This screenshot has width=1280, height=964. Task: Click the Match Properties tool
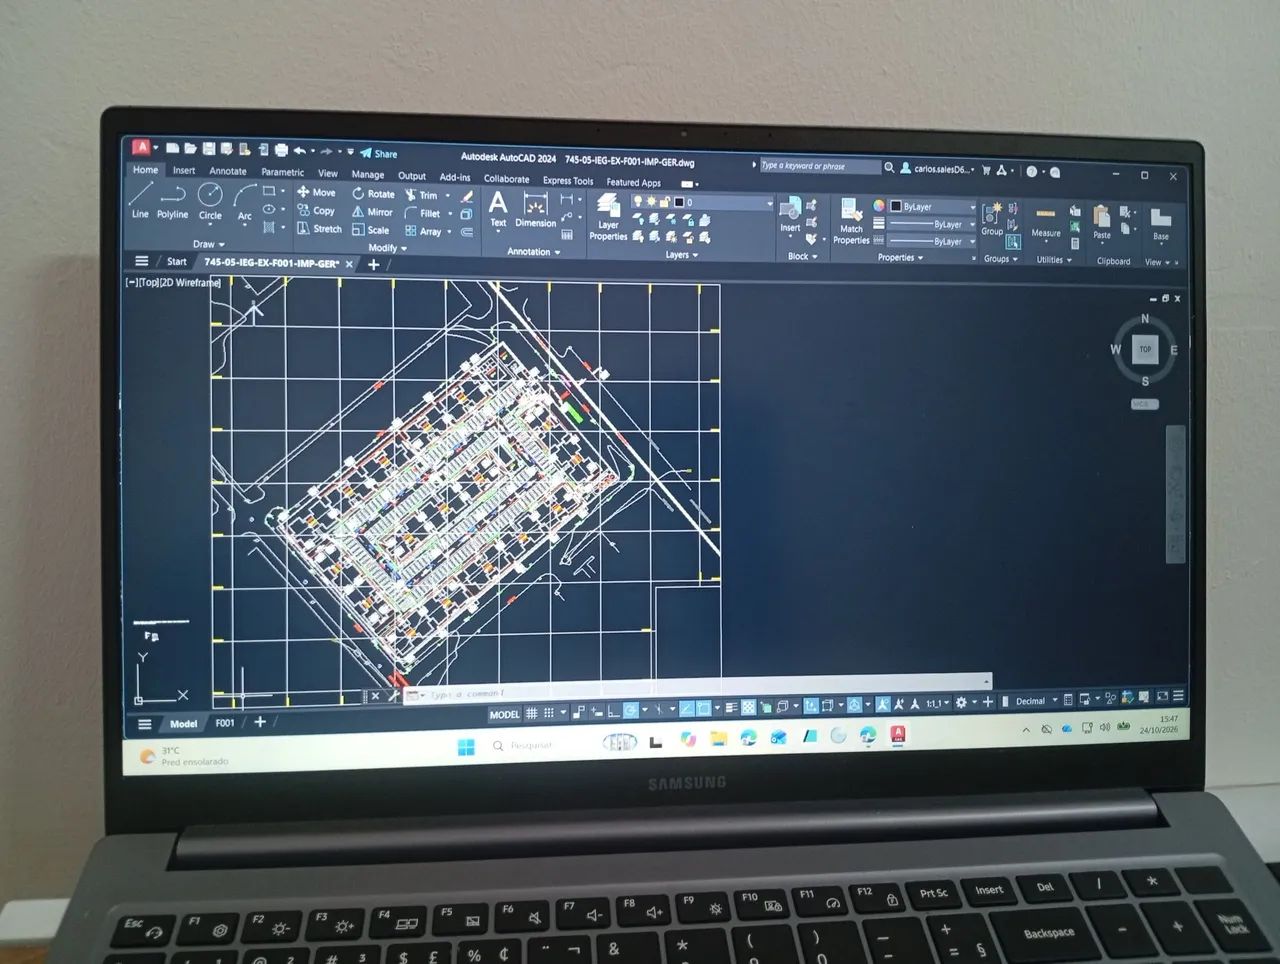coord(851,221)
